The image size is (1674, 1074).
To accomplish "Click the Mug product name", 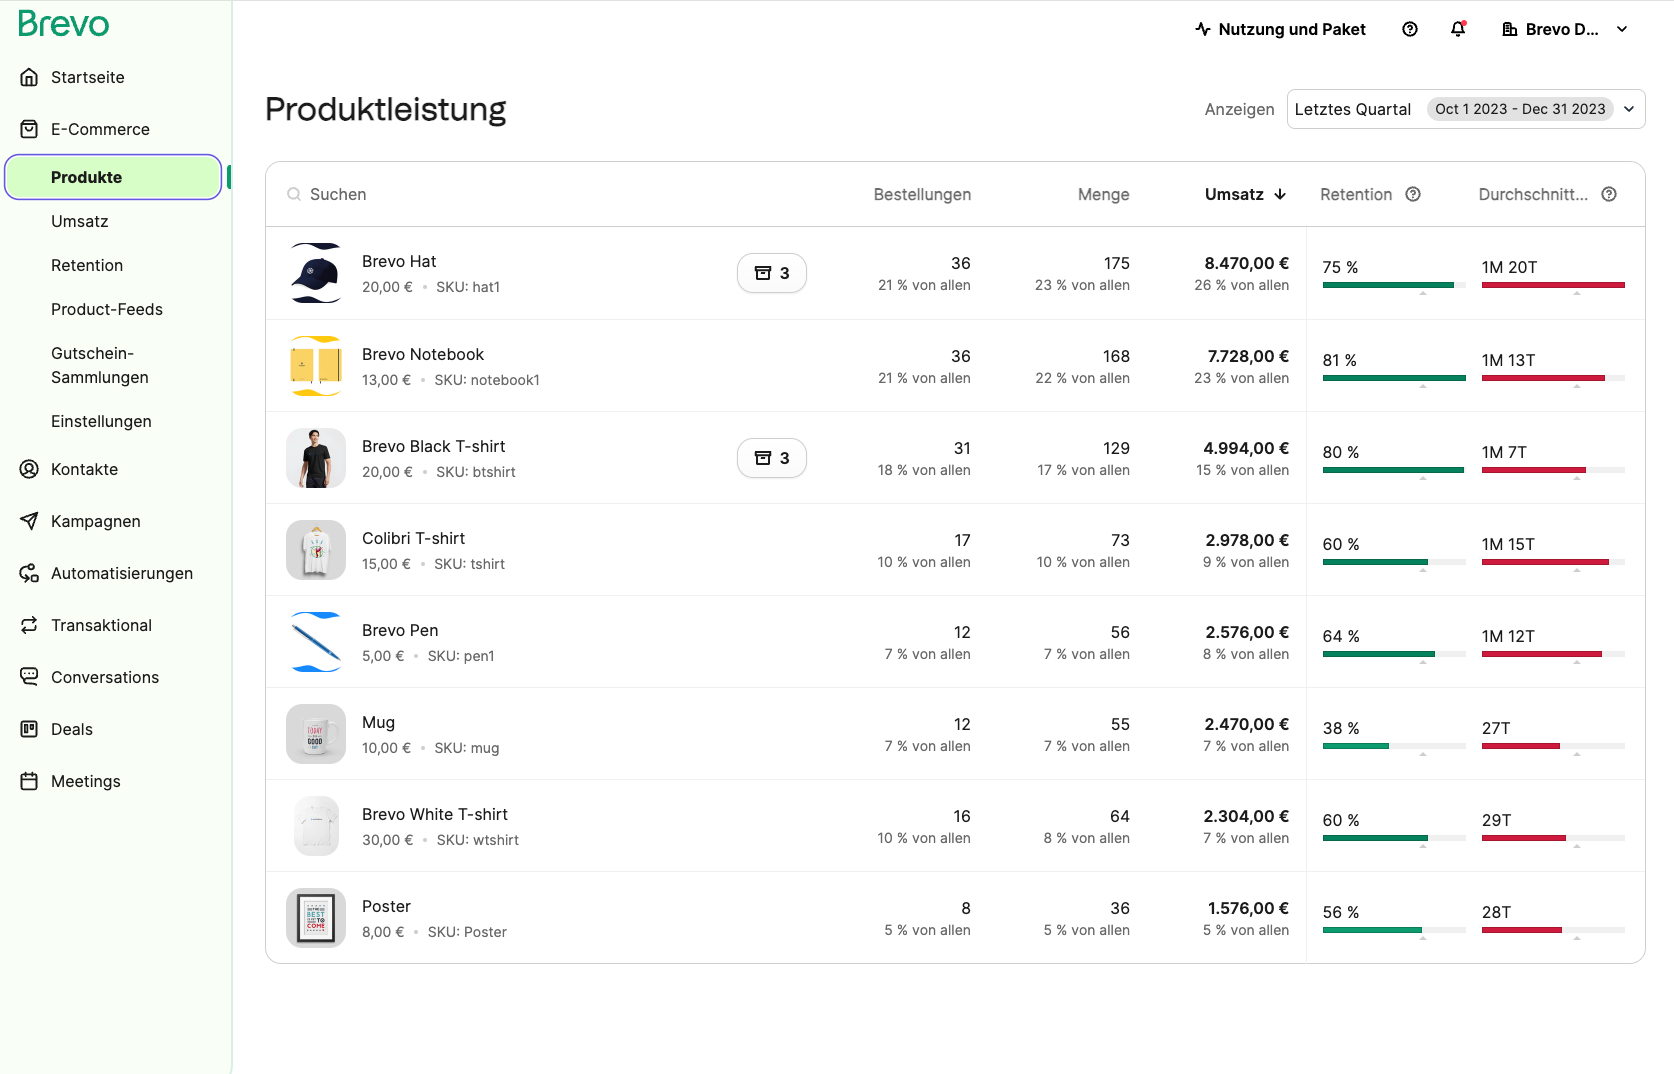I will coord(378,722).
